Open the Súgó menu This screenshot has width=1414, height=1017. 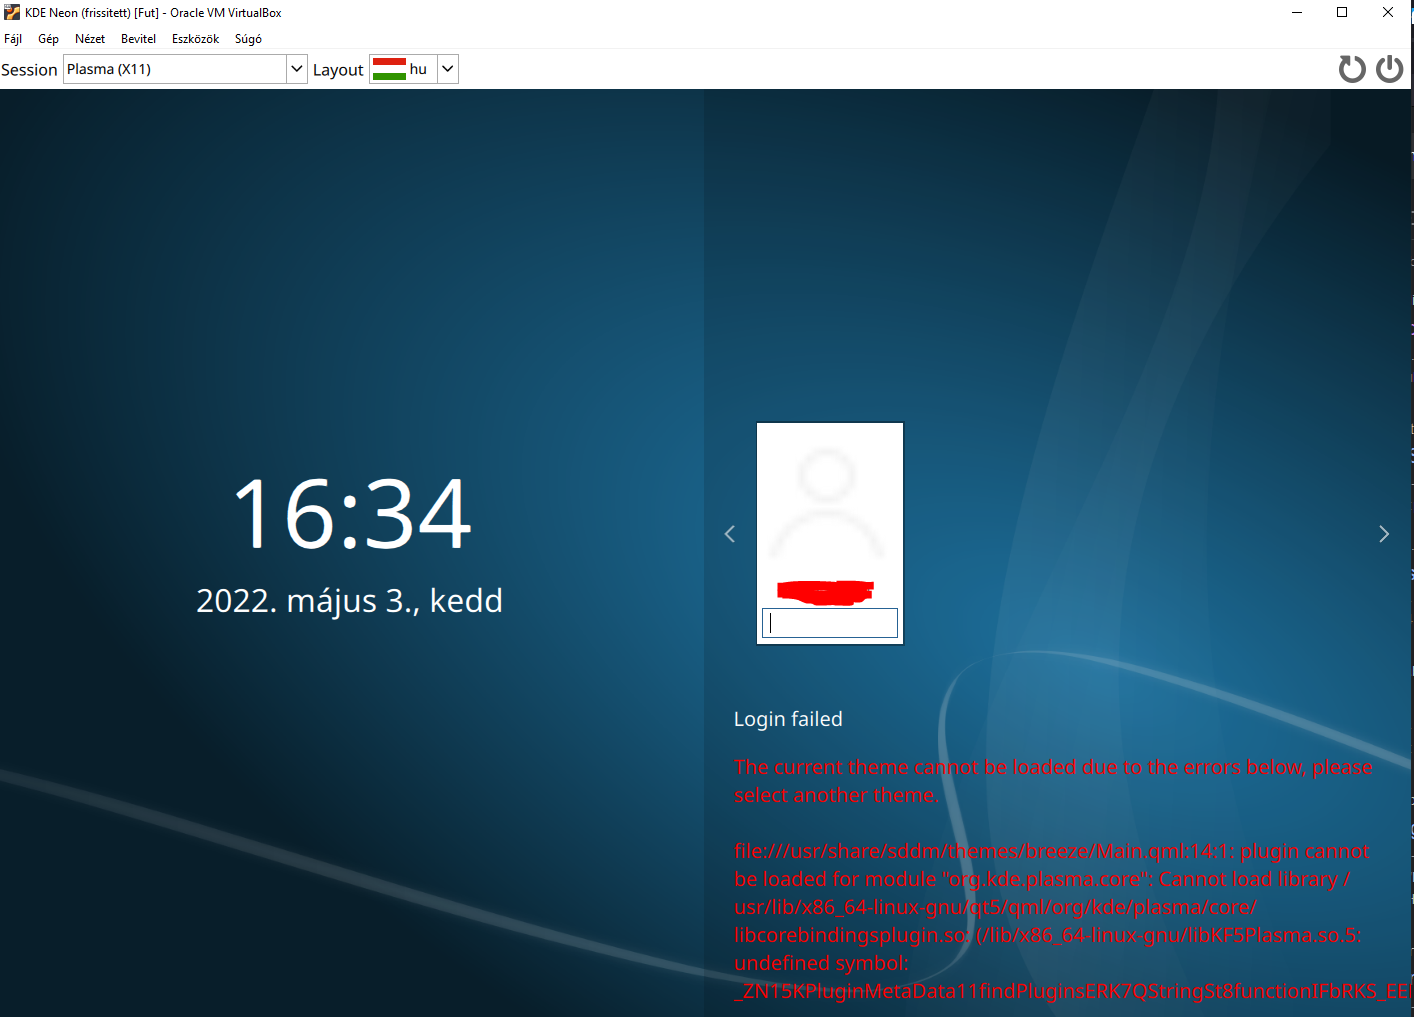pos(248,39)
